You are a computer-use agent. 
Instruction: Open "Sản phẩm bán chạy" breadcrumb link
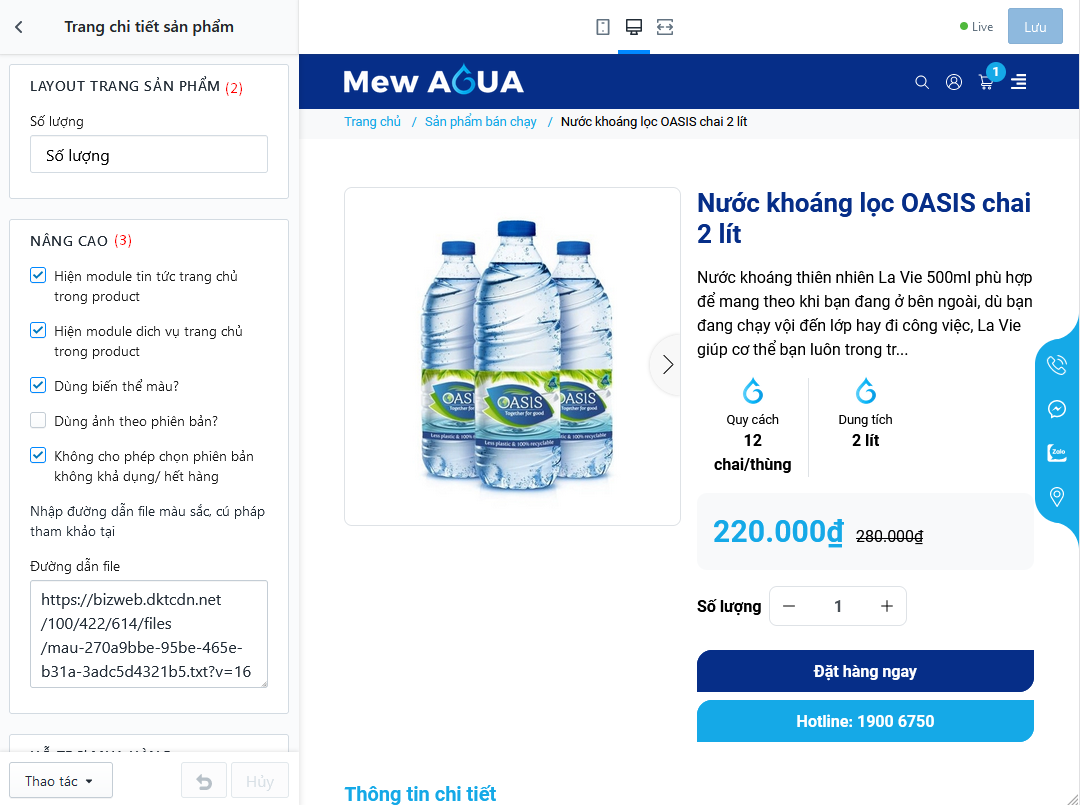[481, 122]
